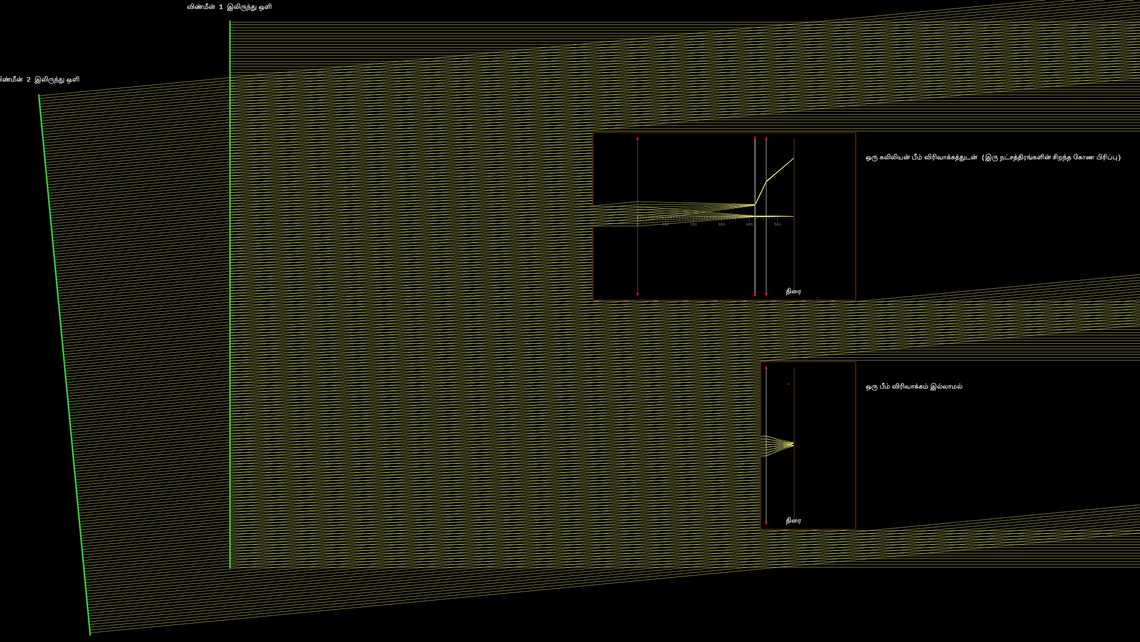Select the white middle lens in upper inset
This screenshot has height=642, width=1140.
pyautogui.click(x=755, y=250)
